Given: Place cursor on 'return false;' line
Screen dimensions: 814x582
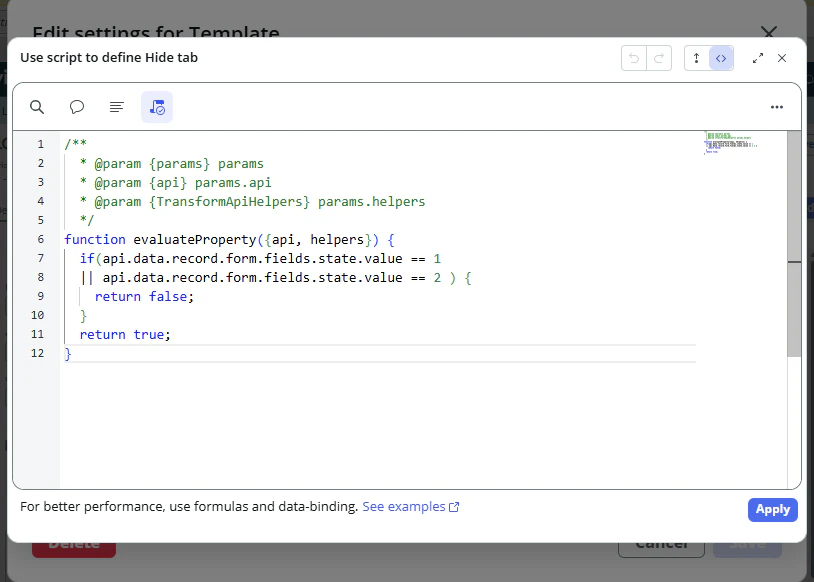Looking at the screenshot, I should (144, 296).
